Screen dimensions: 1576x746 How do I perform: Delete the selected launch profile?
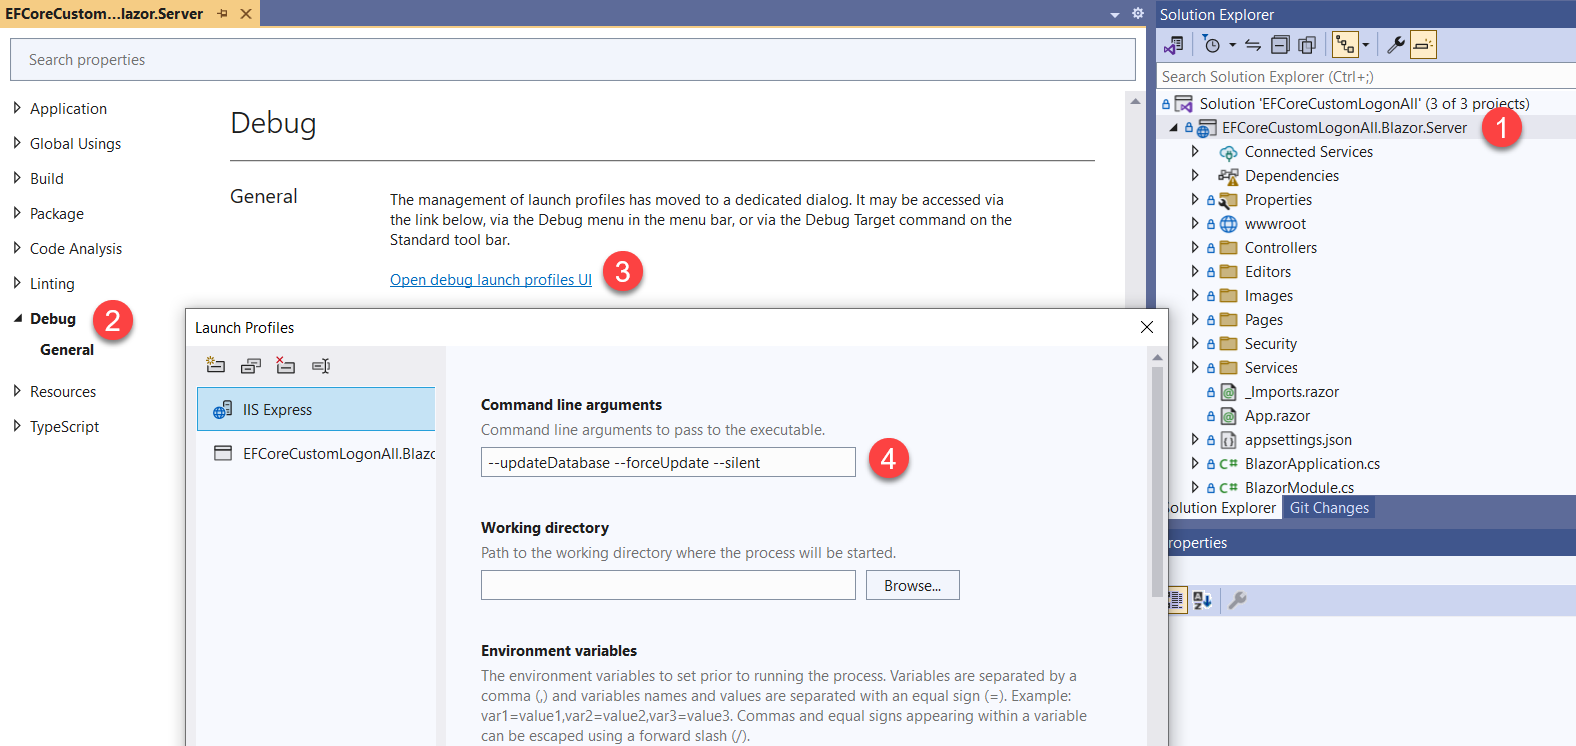285,366
